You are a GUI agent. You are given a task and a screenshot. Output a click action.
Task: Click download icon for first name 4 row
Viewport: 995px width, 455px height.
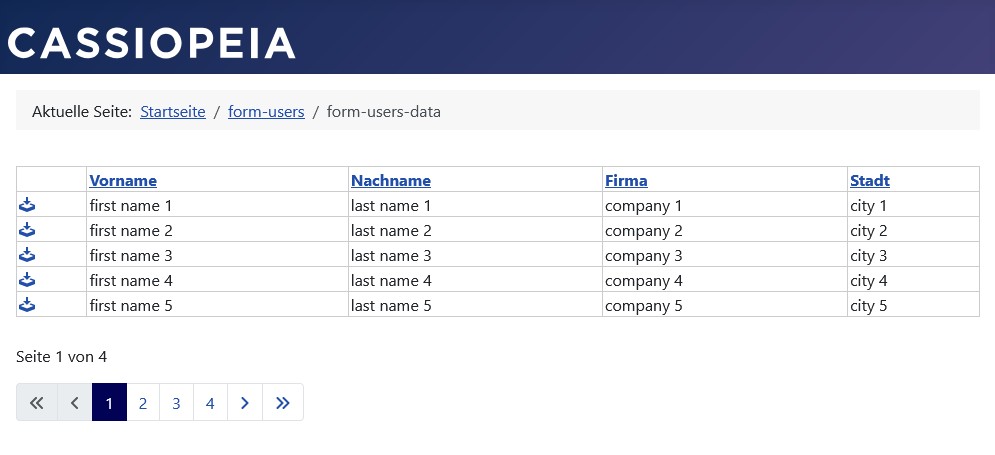pyautogui.click(x=27, y=280)
